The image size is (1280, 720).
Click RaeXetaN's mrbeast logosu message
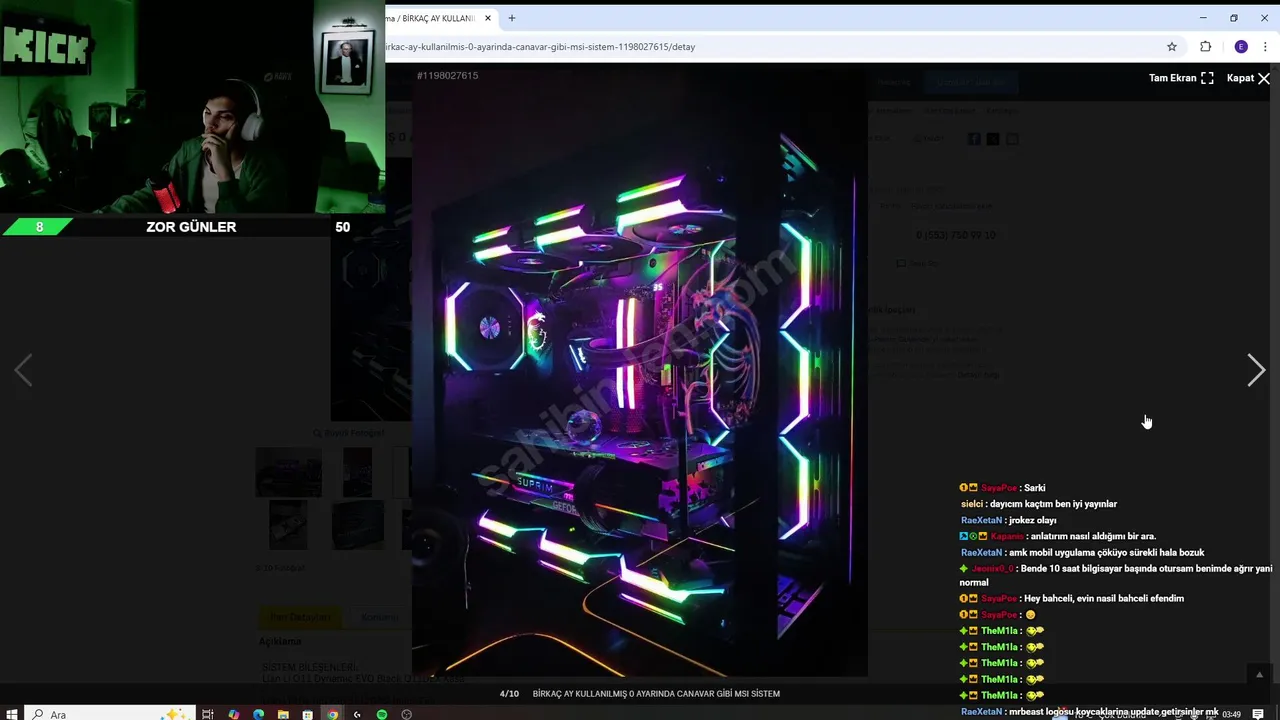tap(1090, 711)
